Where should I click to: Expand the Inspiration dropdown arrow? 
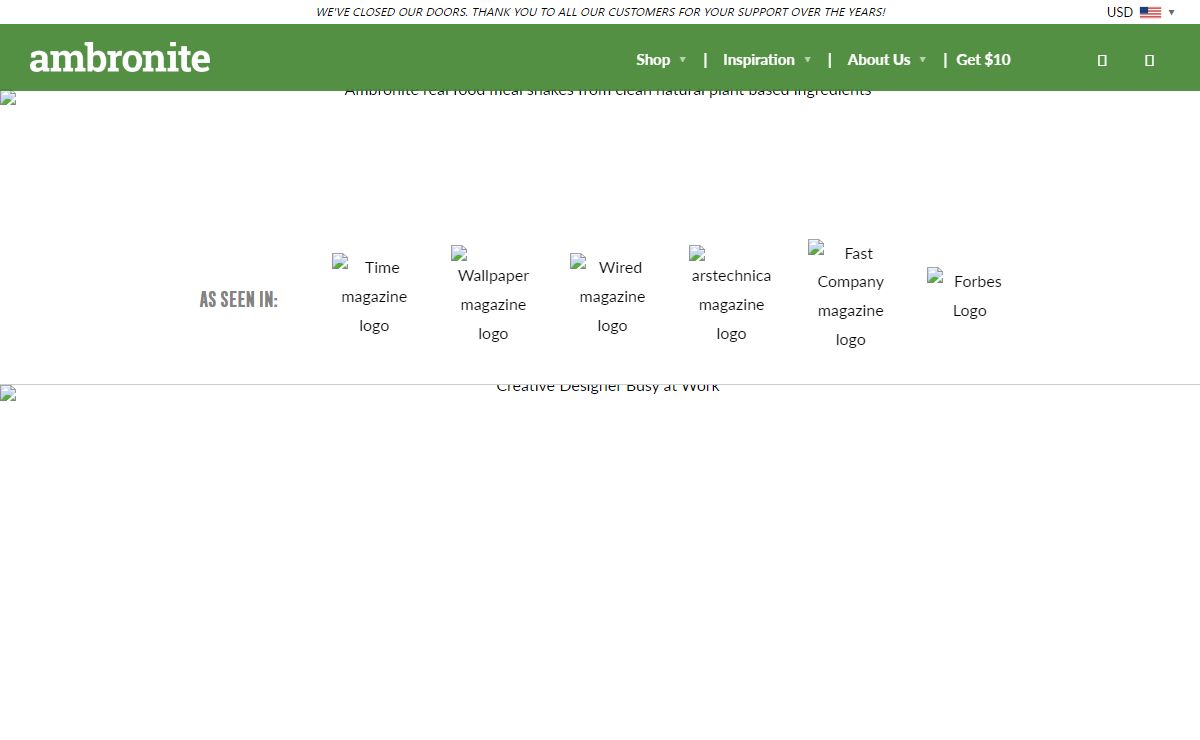pos(807,60)
